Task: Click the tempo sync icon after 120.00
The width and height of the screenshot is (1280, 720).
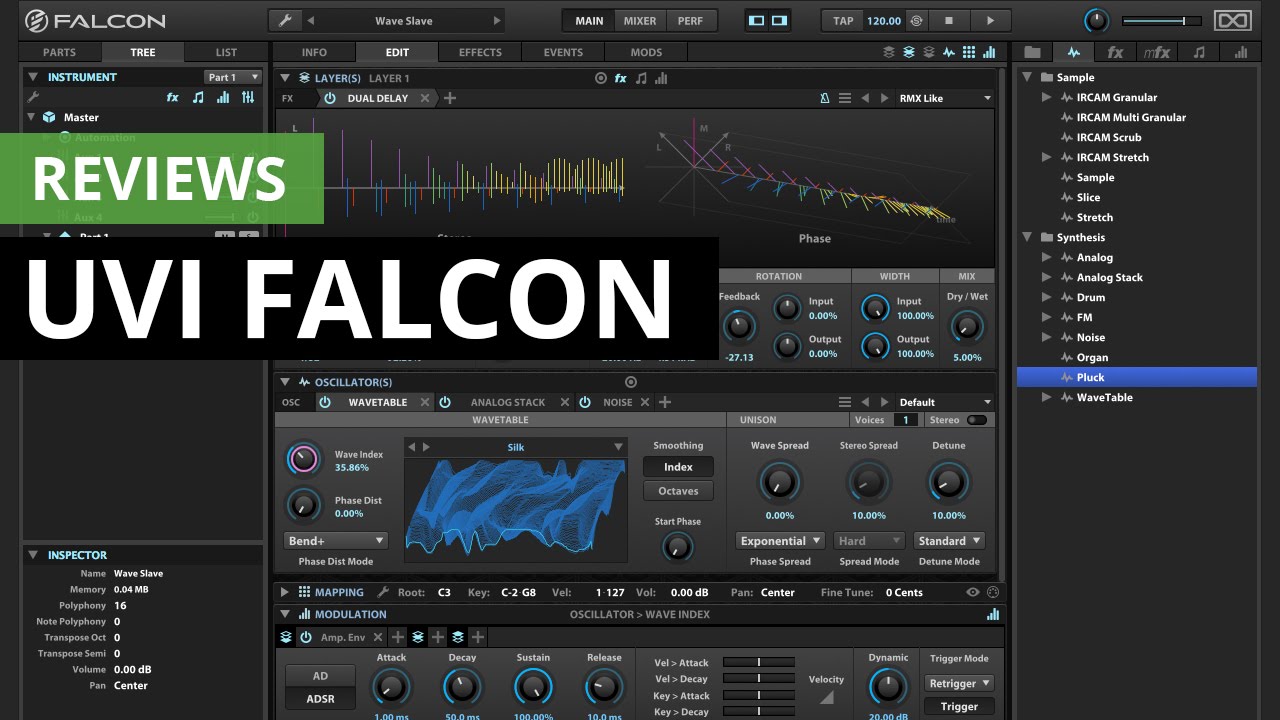Action: pyautogui.click(x=916, y=20)
